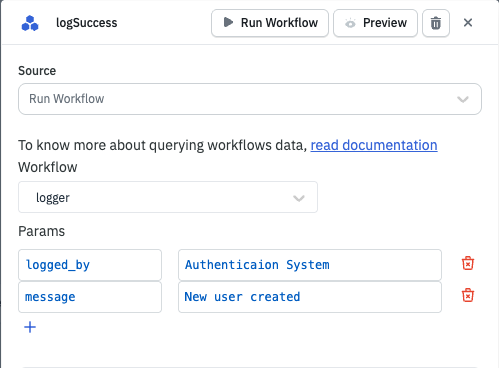The width and height of the screenshot is (499, 368).
Task: Open the Source dropdown showing Run Workflow
Action: pos(250,99)
